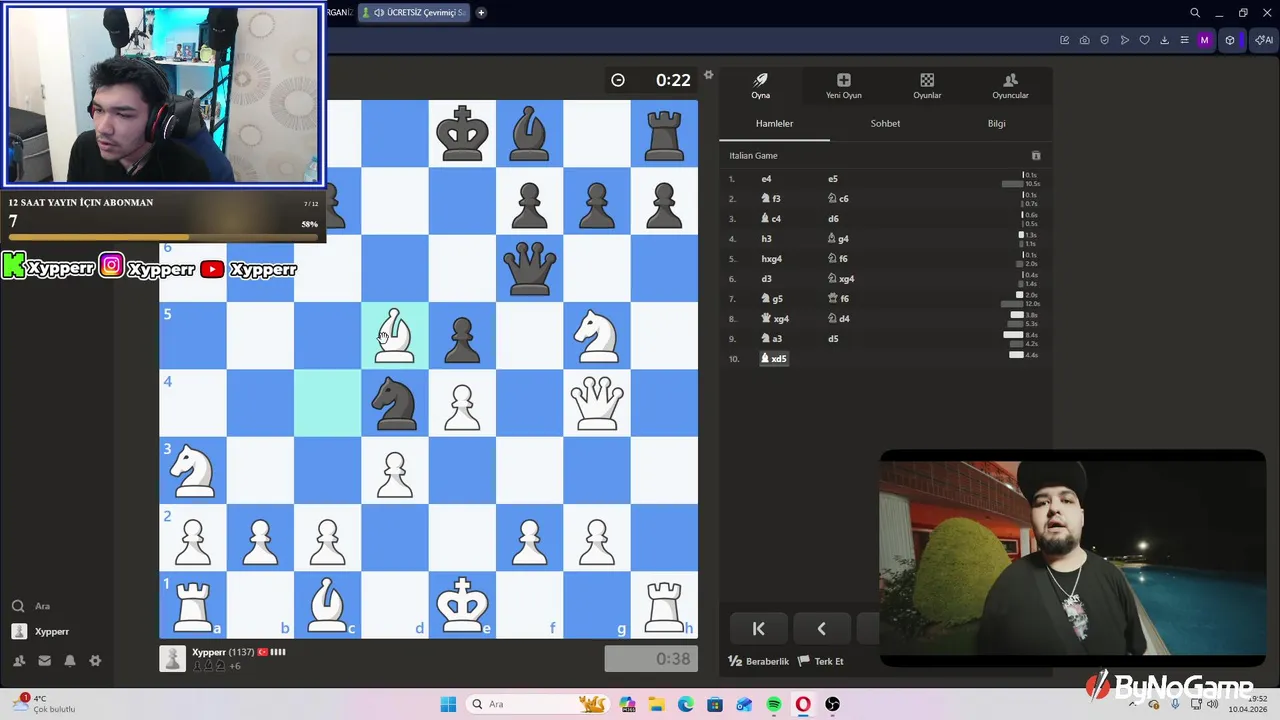The image size is (1280, 720).
Task: Click the opening-book icon beside Italian Game
Action: (1036, 155)
